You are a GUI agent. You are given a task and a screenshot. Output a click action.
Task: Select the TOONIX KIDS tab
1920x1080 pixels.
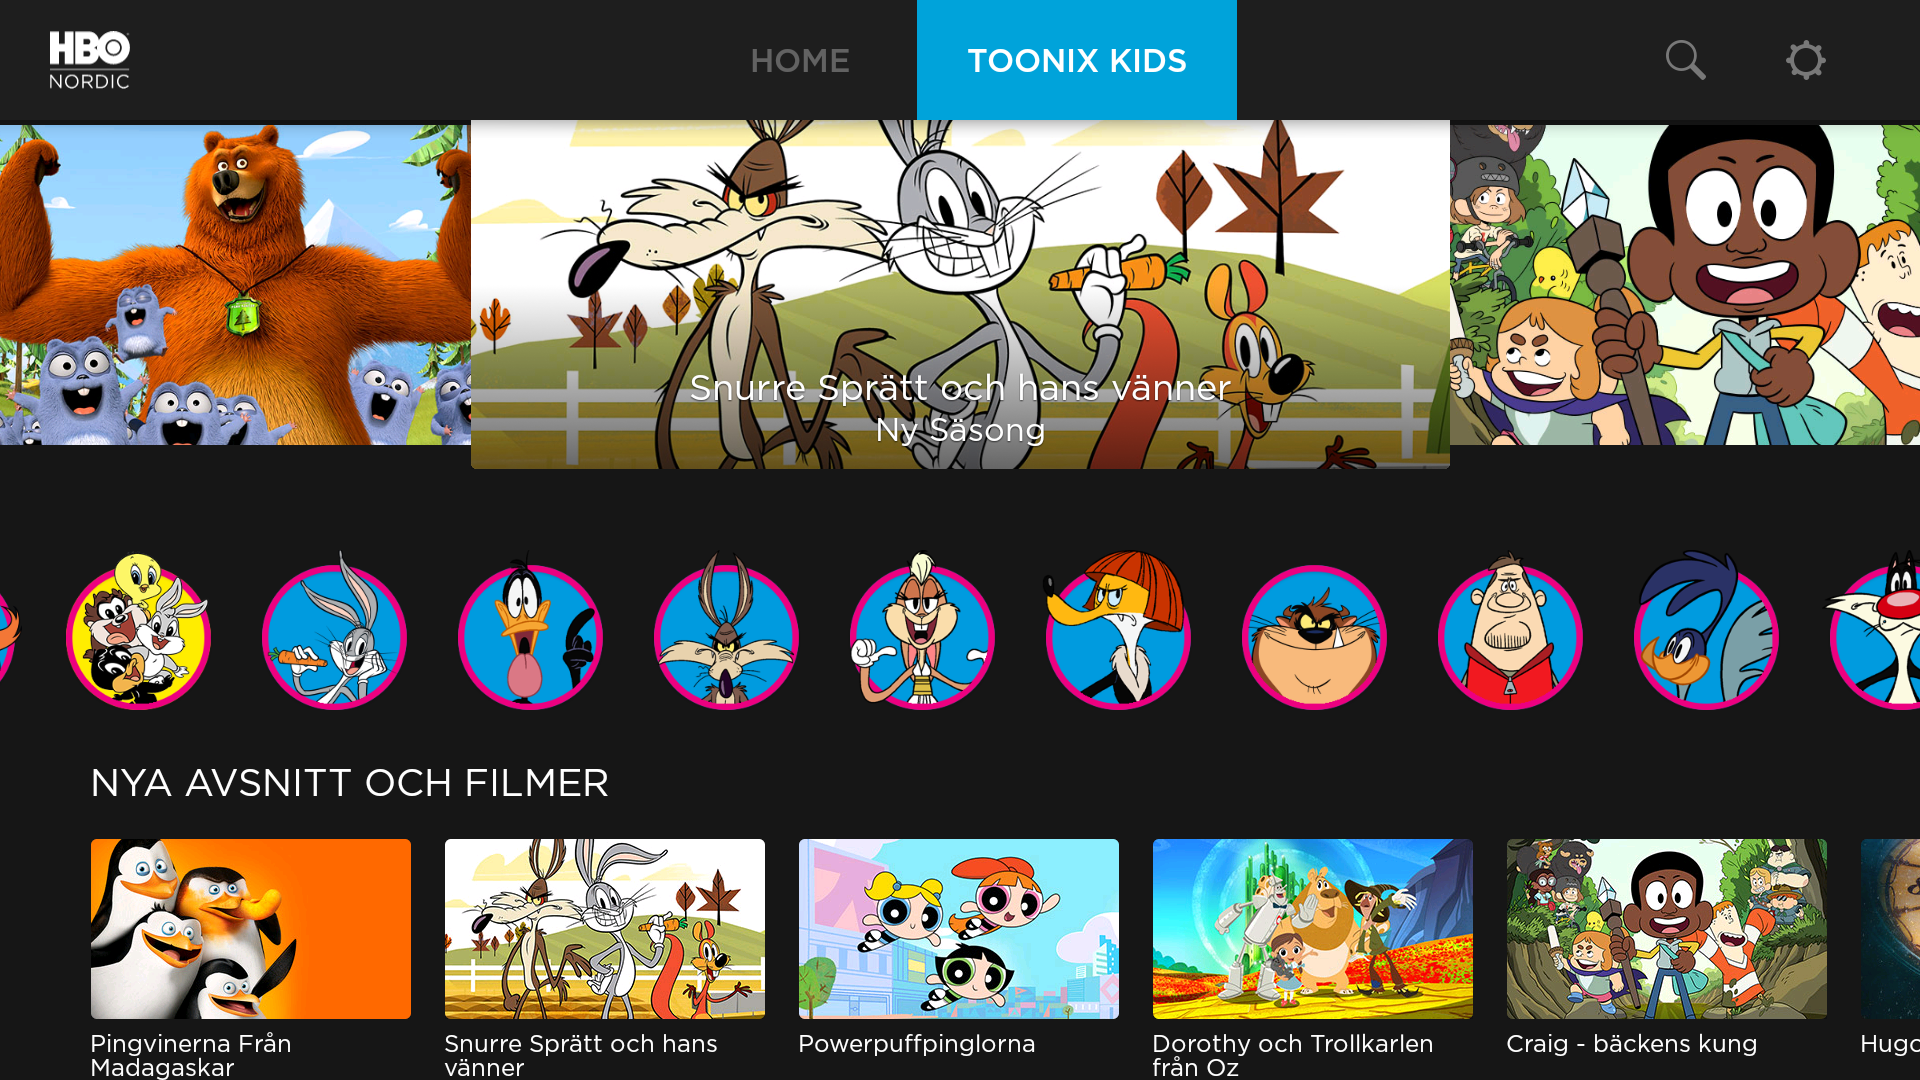[x=1077, y=60]
